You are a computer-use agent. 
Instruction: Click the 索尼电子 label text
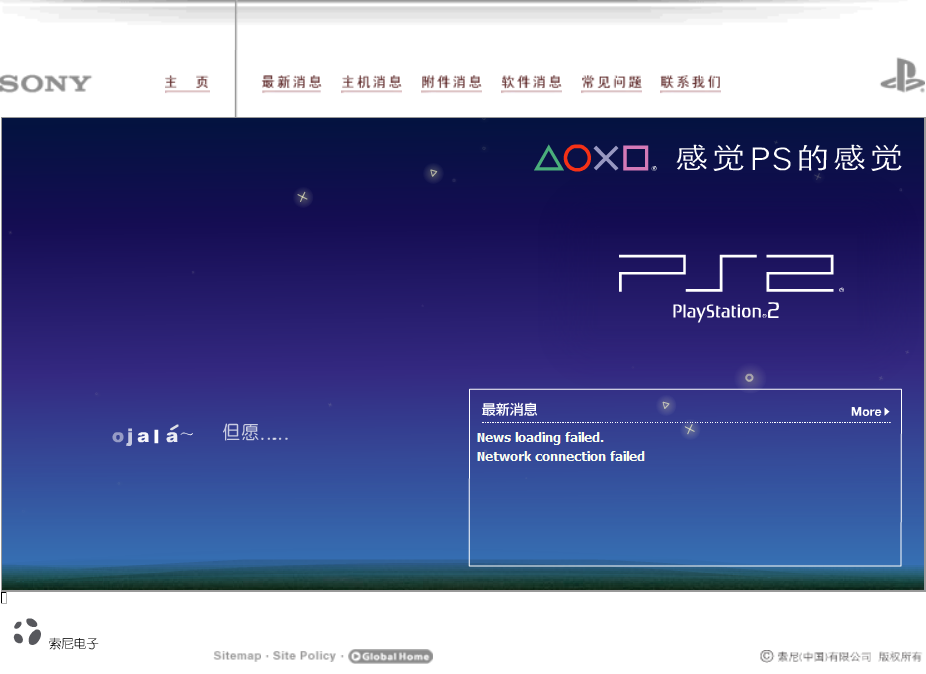tap(73, 644)
